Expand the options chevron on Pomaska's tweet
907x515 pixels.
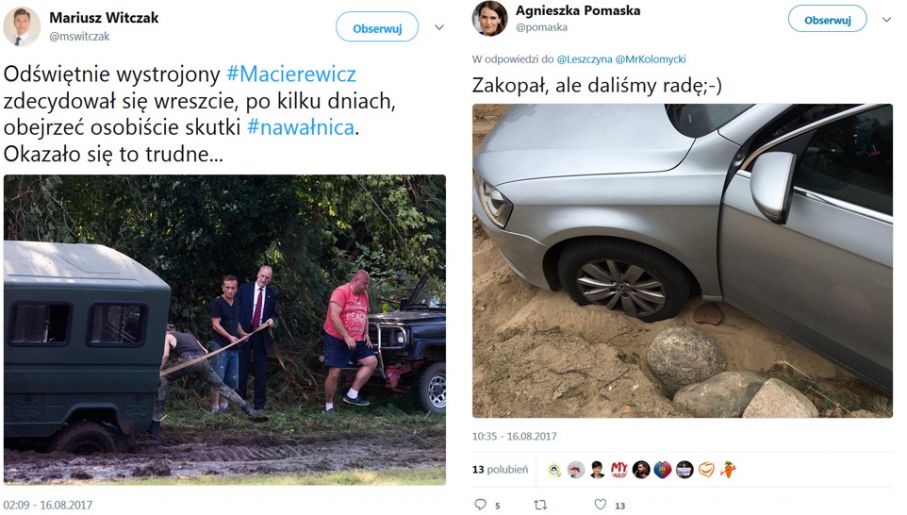[x=886, y=20]
